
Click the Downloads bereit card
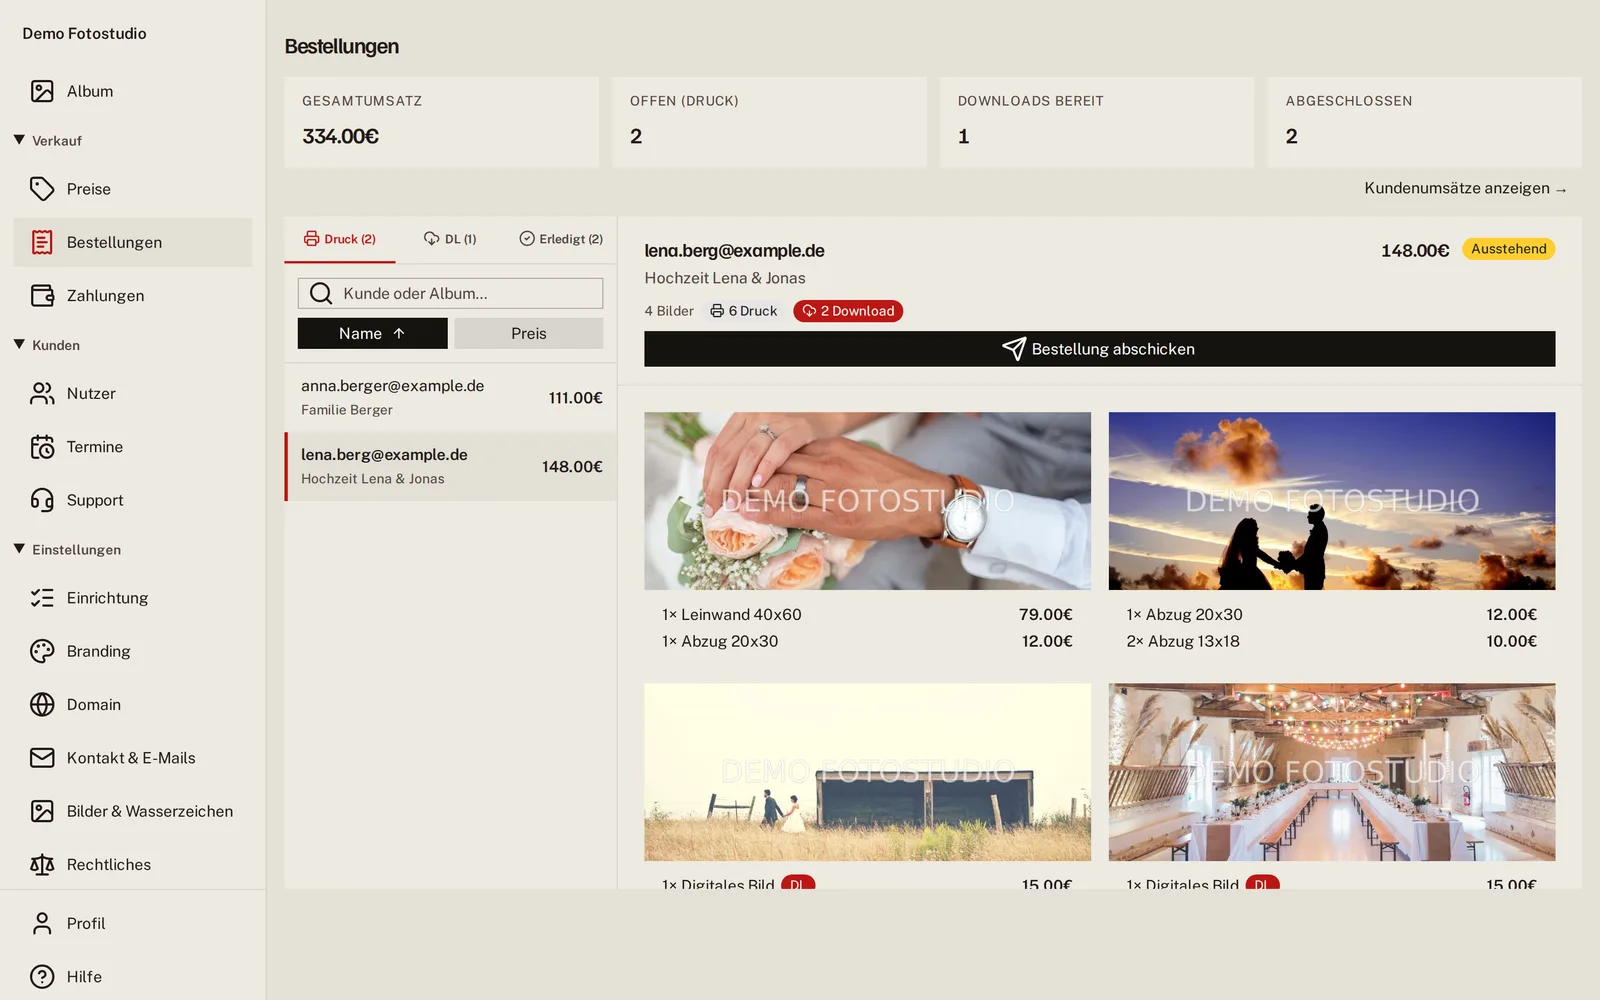click(1097, 122)
